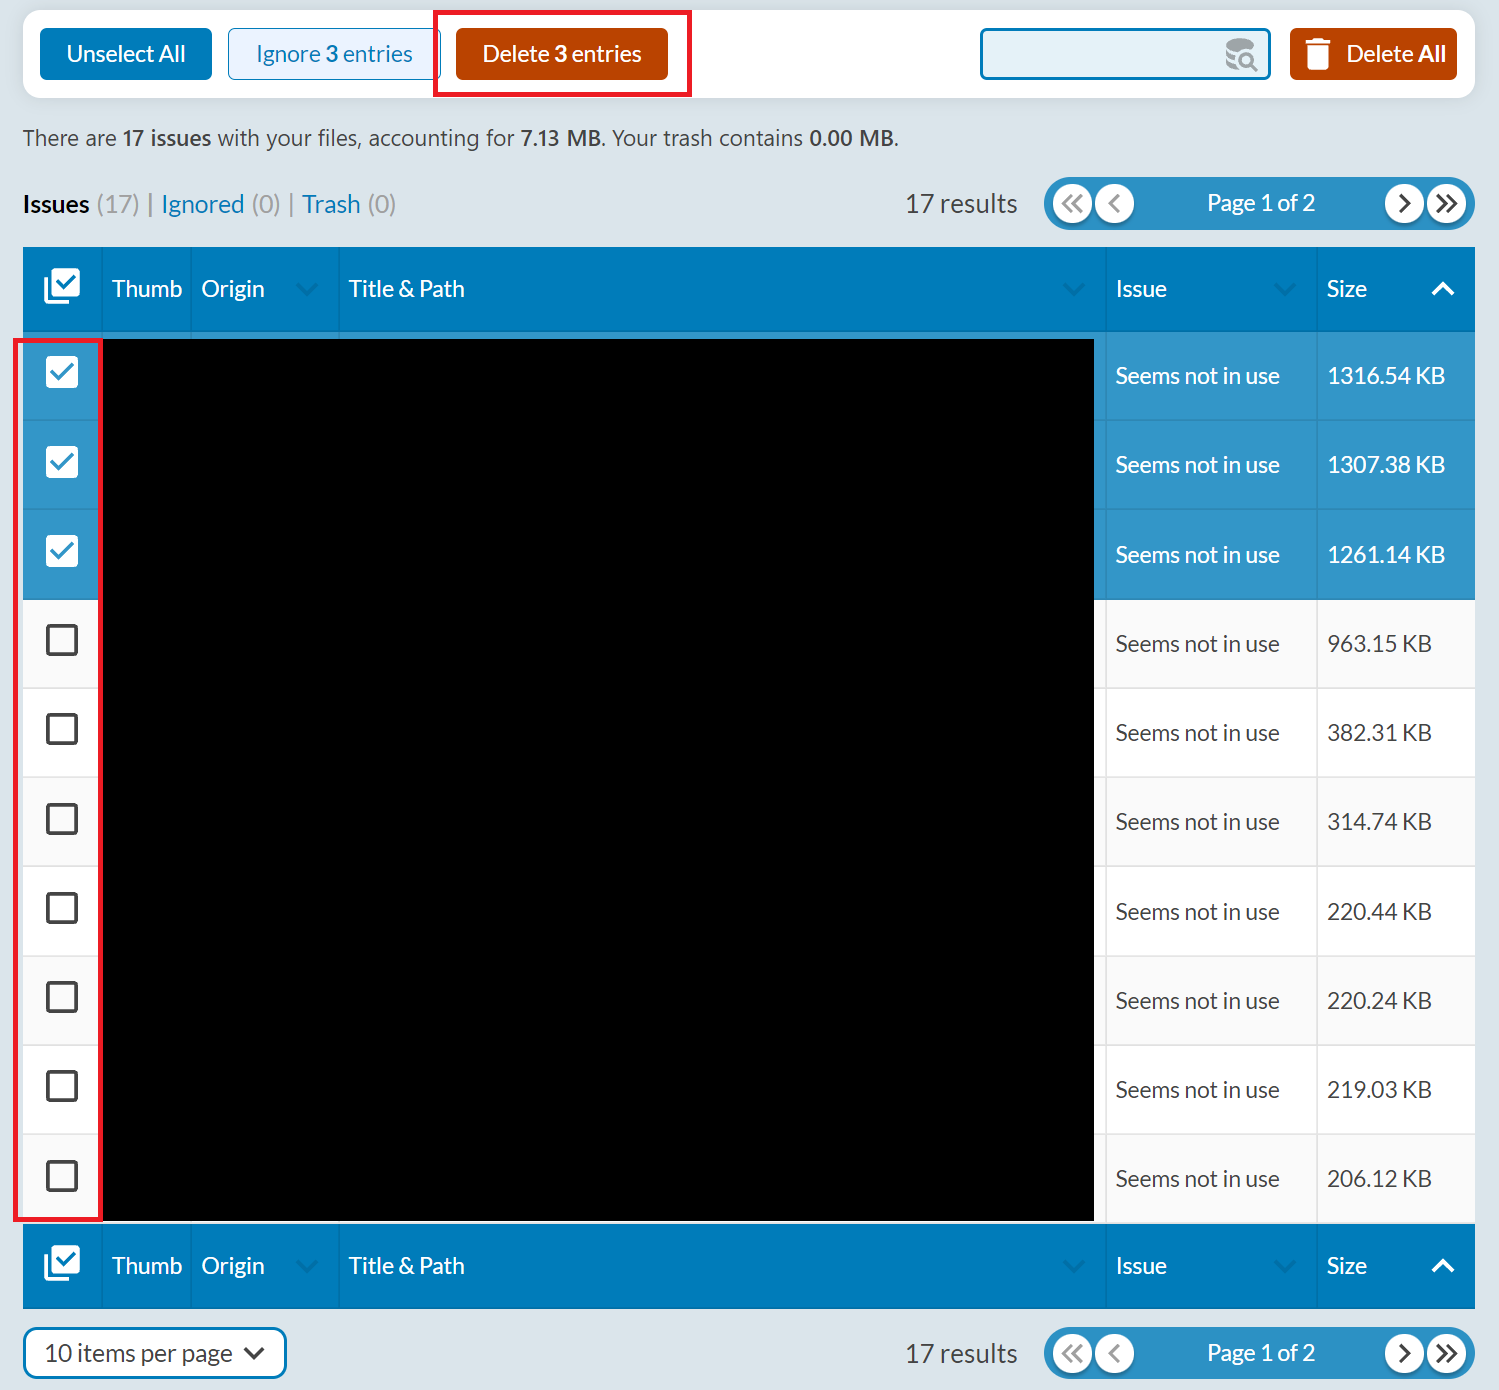Click Ignore 3 entries button
Screen dimensions: 1499x1390
coord(334,54)
